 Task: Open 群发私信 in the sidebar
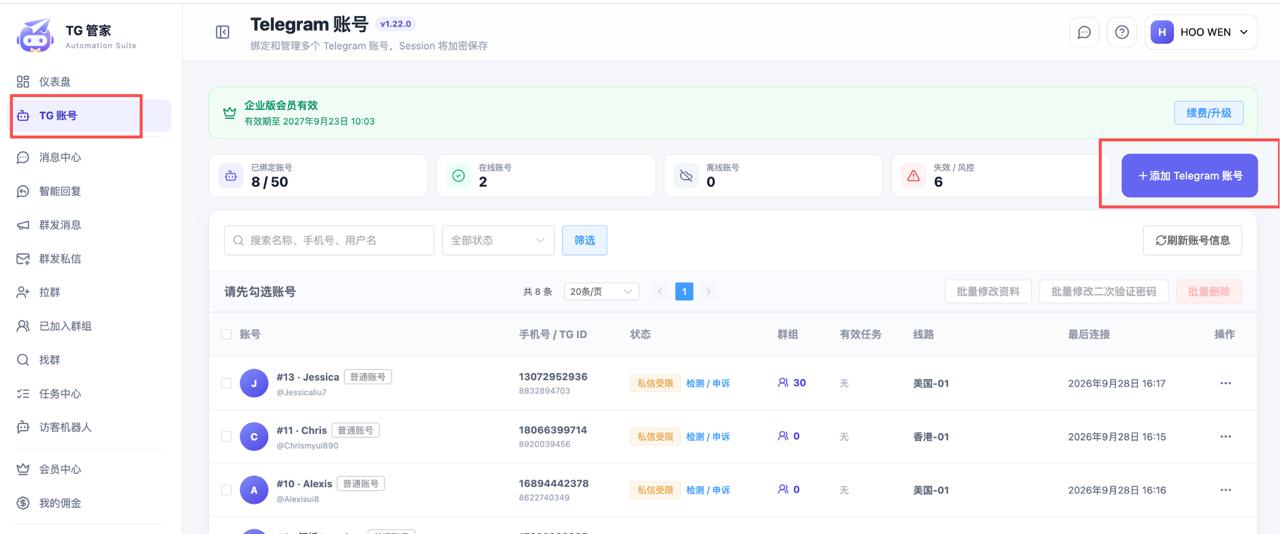tap(60, 259)
